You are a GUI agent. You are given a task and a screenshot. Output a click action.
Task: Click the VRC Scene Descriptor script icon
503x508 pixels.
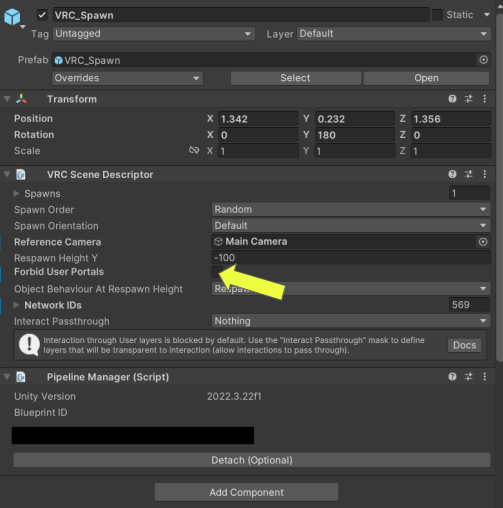[21, 174]
